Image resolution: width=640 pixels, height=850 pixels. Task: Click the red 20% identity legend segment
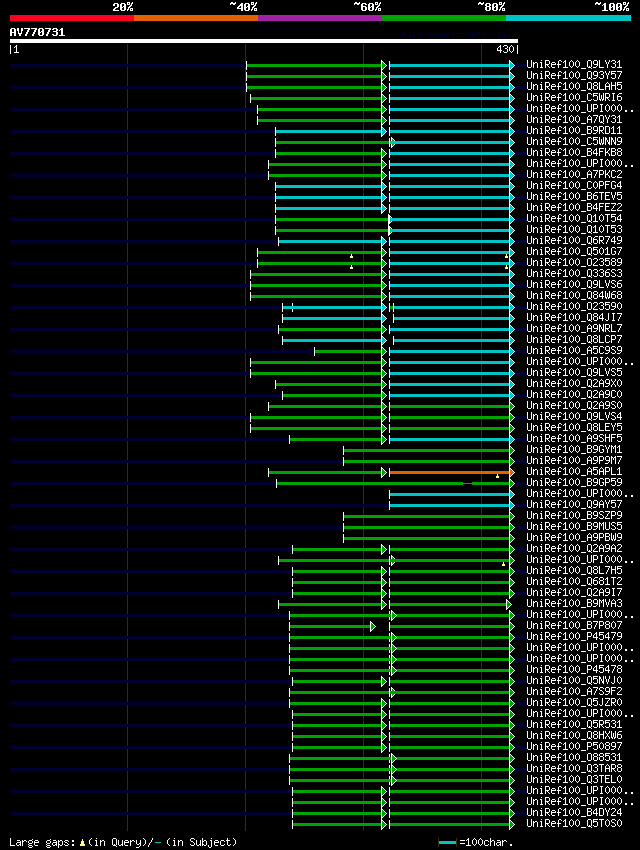pyautogui.click(x=72, y=18)
